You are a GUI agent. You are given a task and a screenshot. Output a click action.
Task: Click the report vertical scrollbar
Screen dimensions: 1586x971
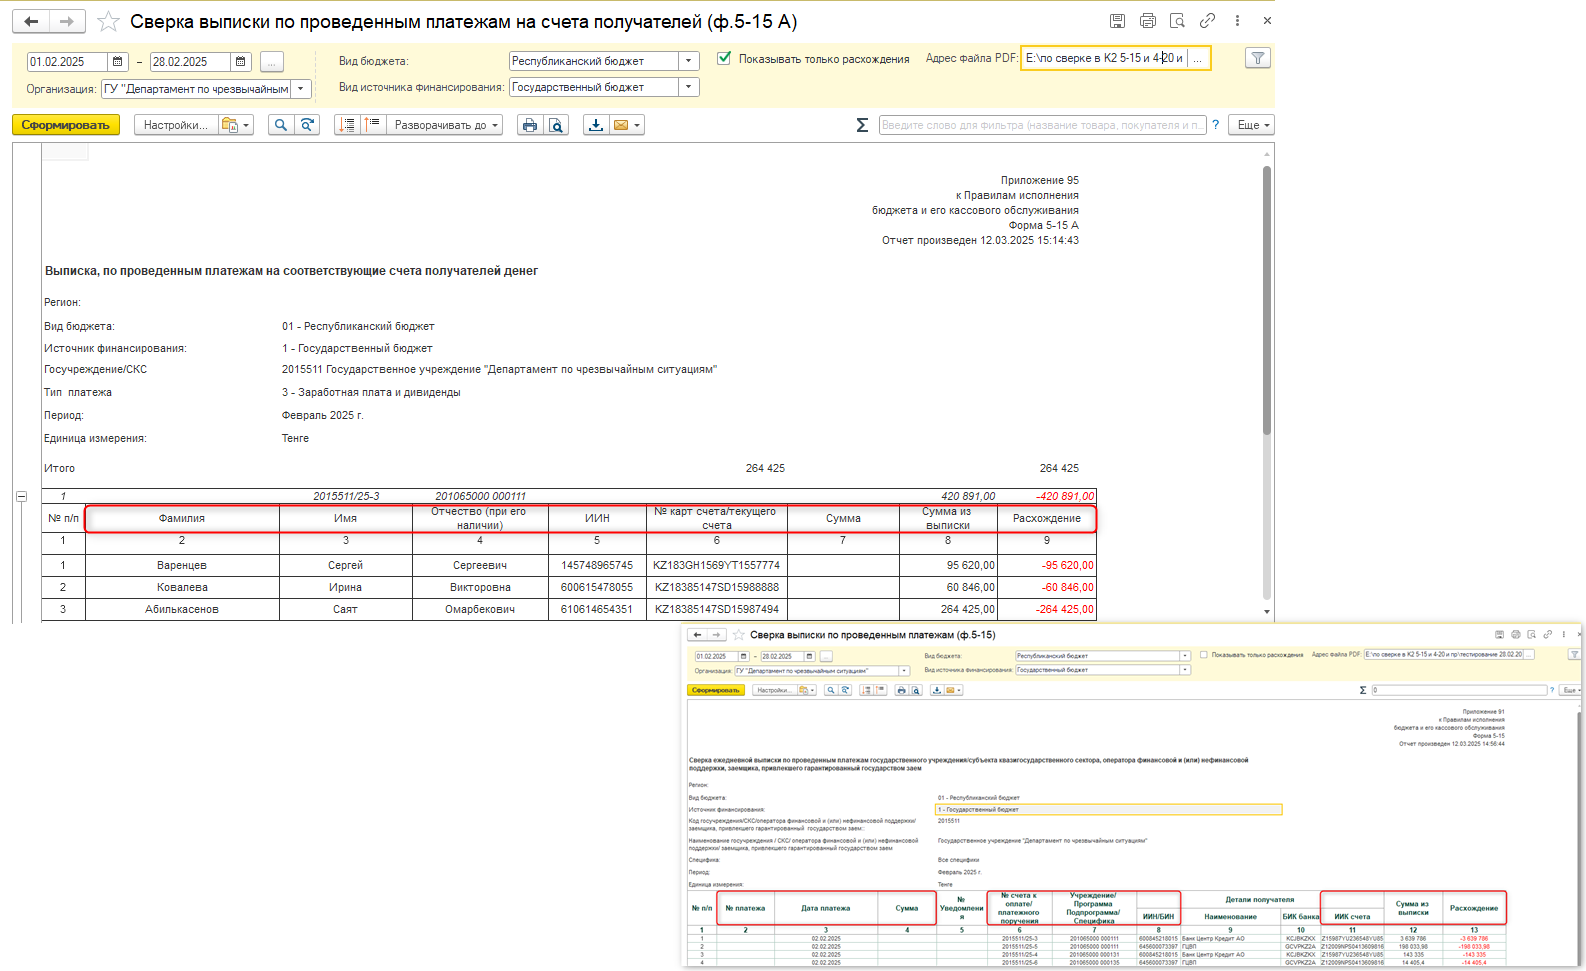[1267, 300]
